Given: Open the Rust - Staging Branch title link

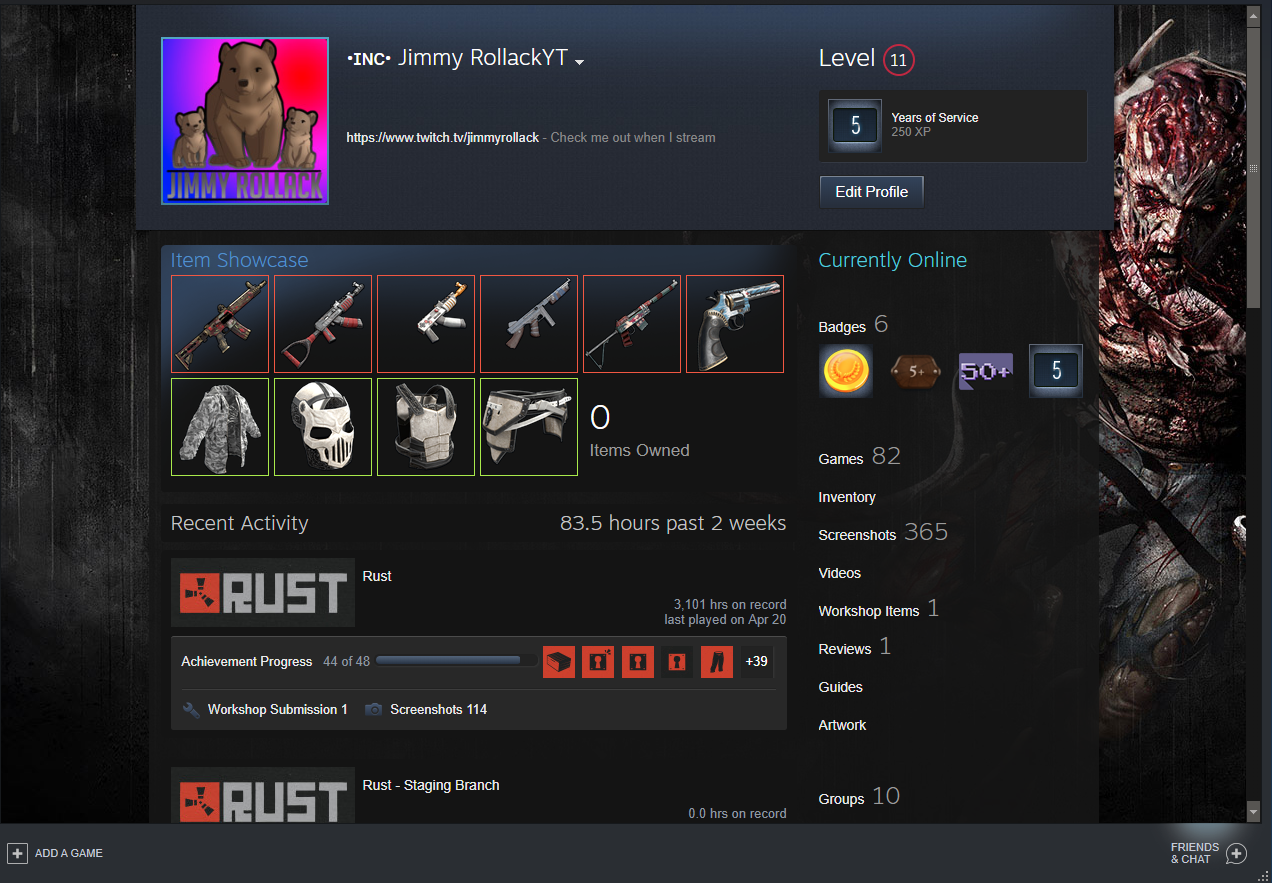Looking at the screenshot, I should (x=431, y=785).
